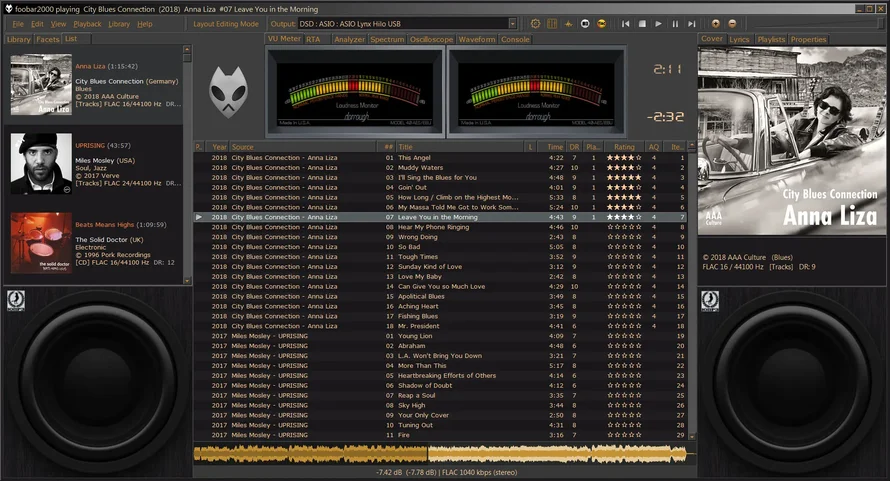Image resolution: width=890 pixels, height=481 pixels.
Task: Switch to the Lyrics tab
Action: [739, 39]
